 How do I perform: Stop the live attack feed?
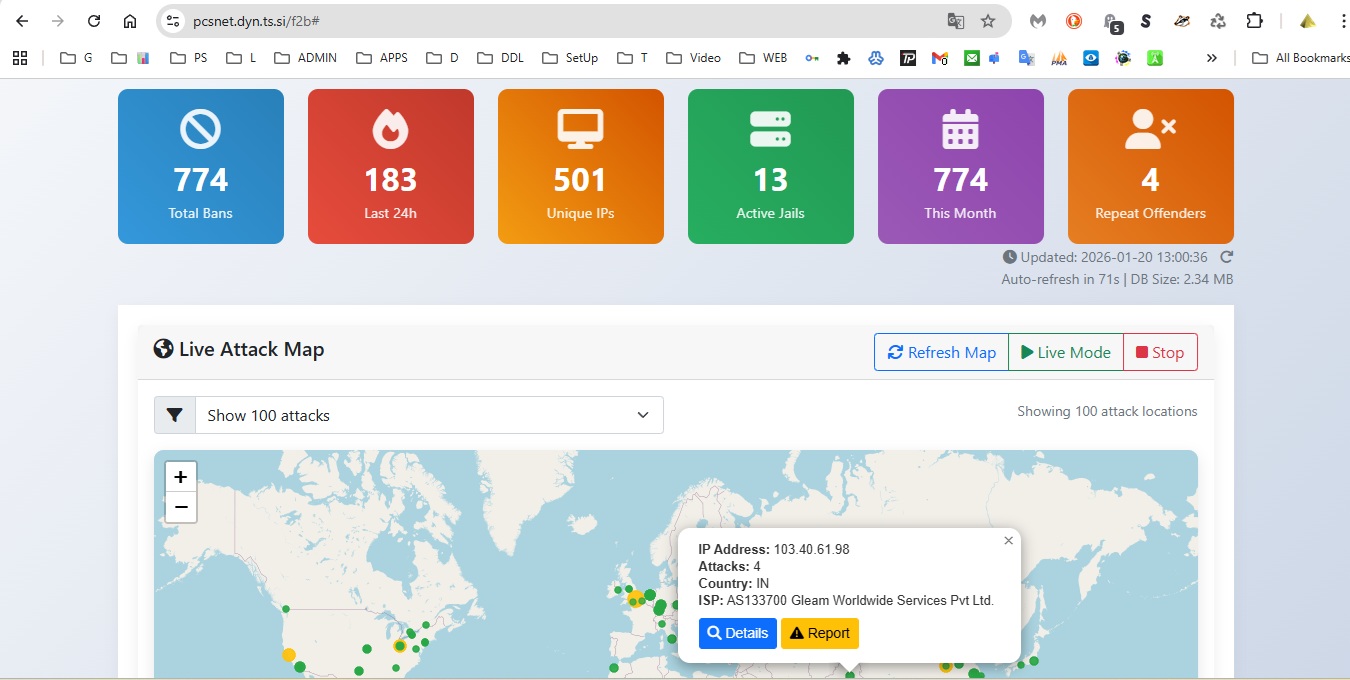1160,352
